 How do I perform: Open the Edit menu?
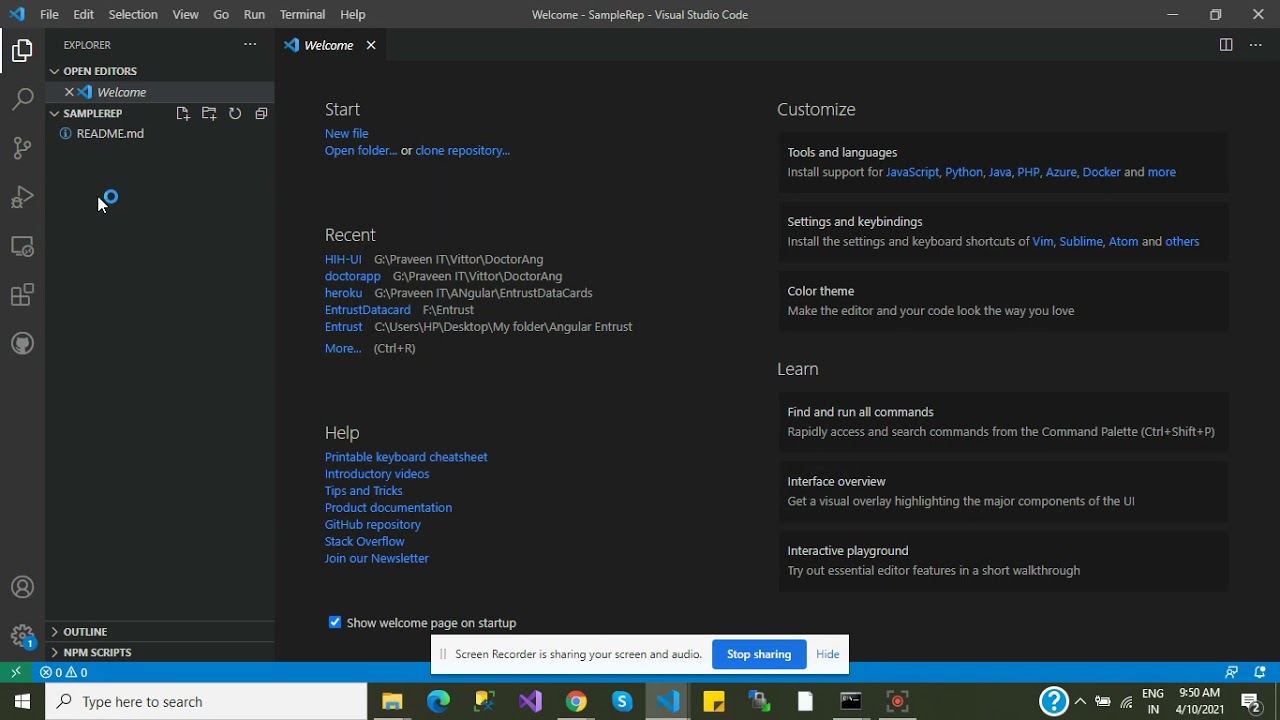[x=84, y=15]
